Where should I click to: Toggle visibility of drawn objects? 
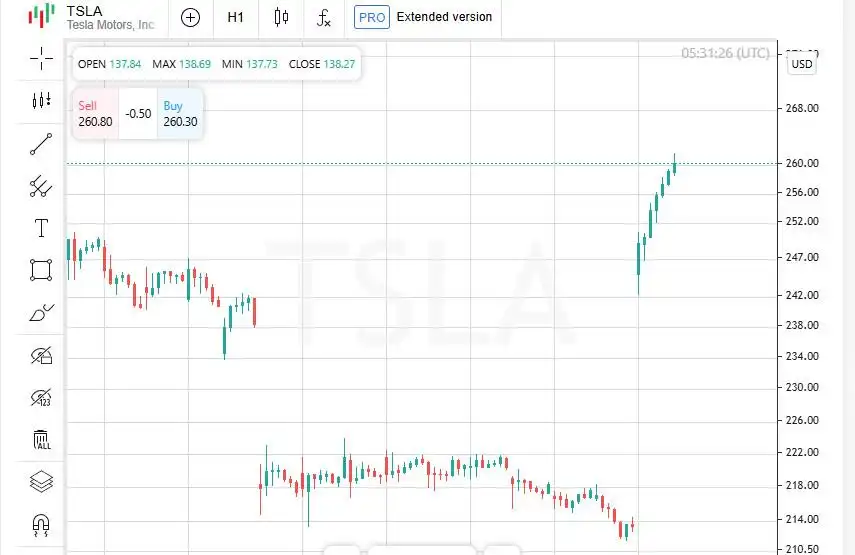(41, 355)
